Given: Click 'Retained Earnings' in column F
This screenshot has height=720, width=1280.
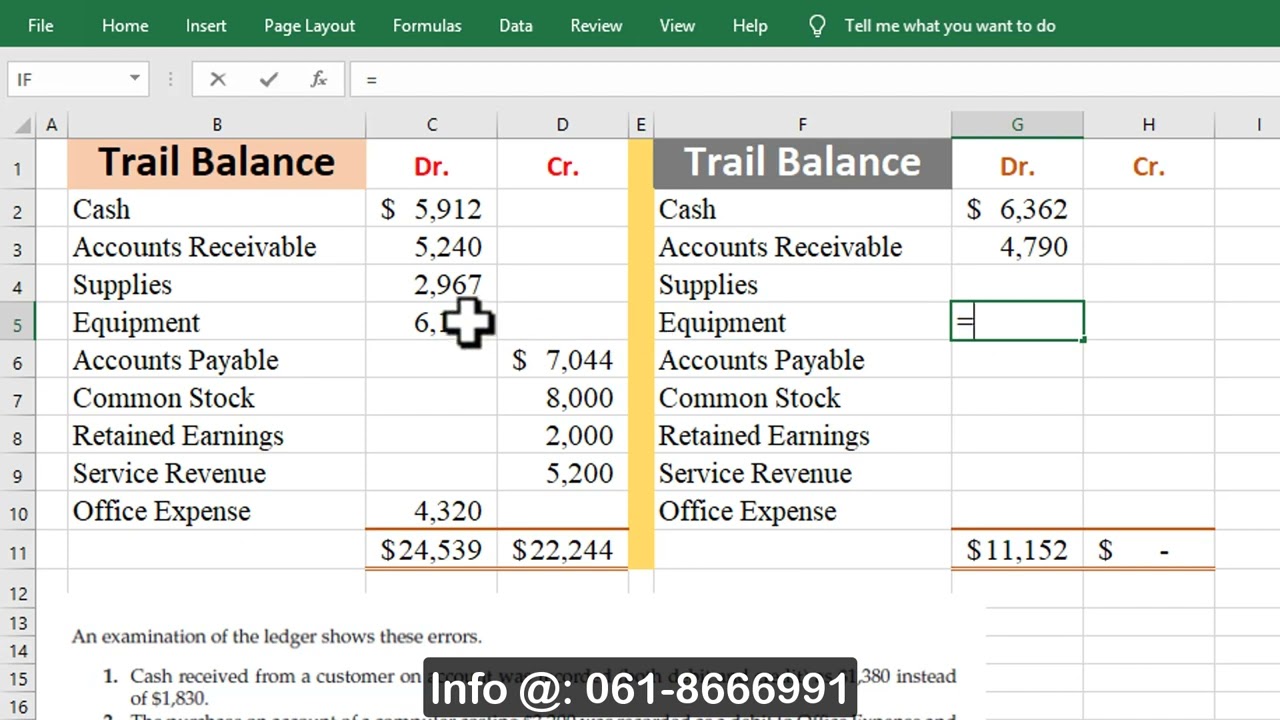Looking at the screenshot, I should click(x=764, y=437).
